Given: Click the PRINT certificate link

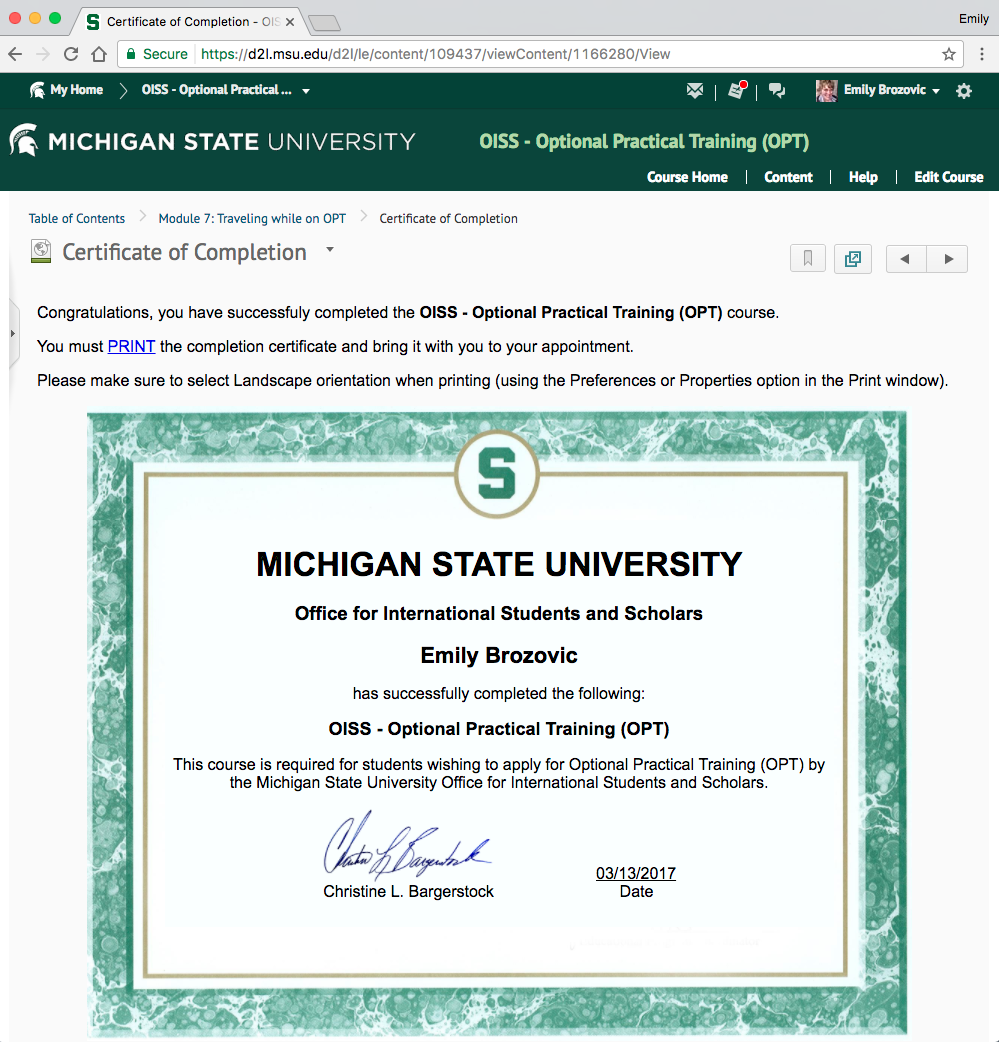Looking at the screenshot, I should (x=131, y=346).
